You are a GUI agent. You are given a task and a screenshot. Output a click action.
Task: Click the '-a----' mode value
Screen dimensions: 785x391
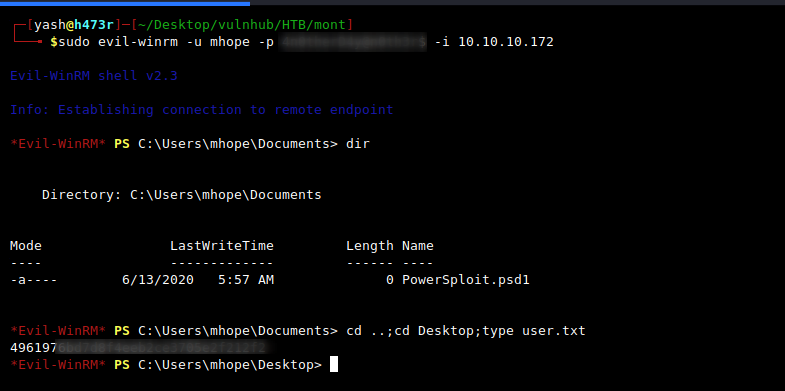(34, 280)
